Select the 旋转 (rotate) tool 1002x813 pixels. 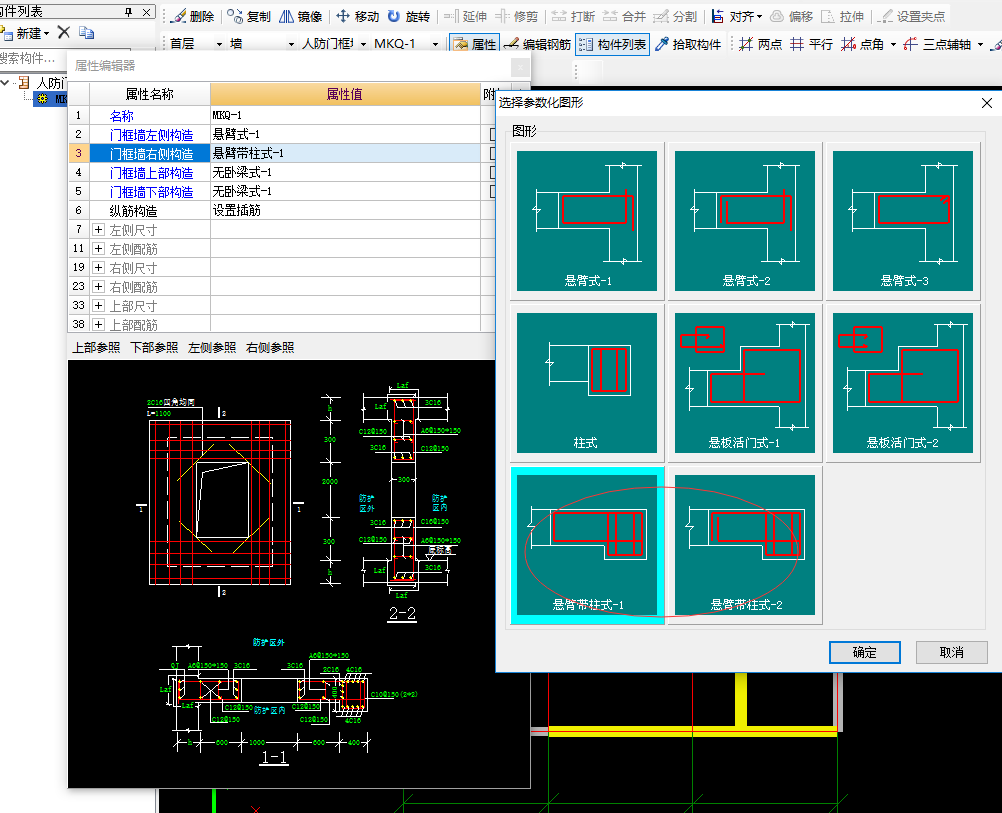(408, 17)
